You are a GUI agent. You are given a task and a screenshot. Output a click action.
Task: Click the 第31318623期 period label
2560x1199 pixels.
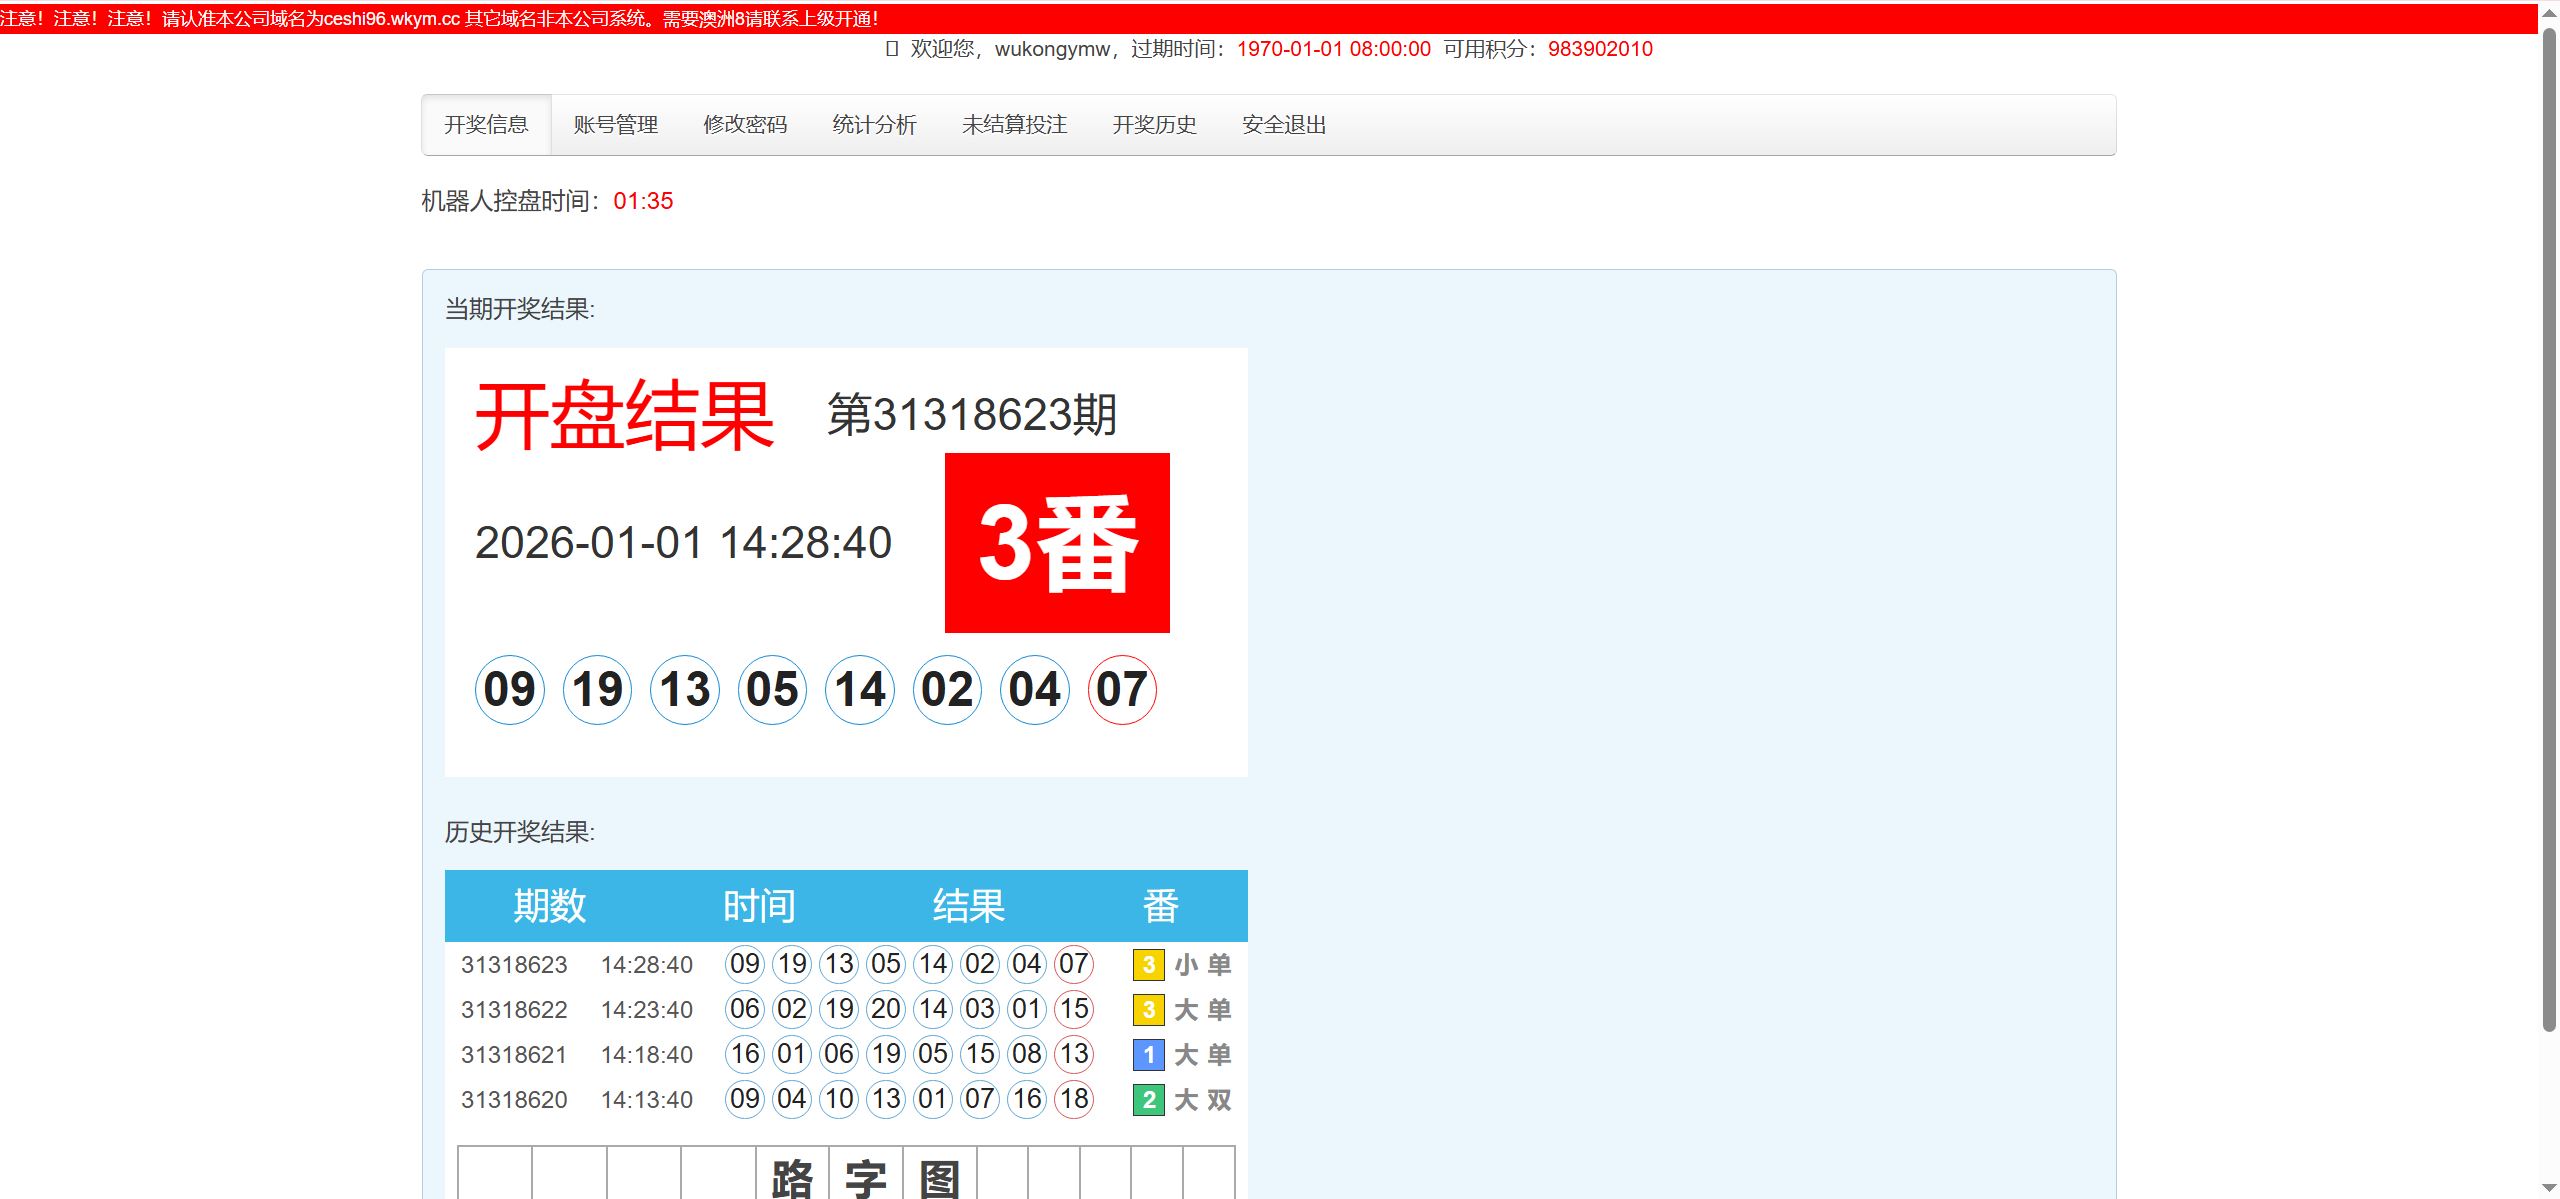[x=972, y=414]
